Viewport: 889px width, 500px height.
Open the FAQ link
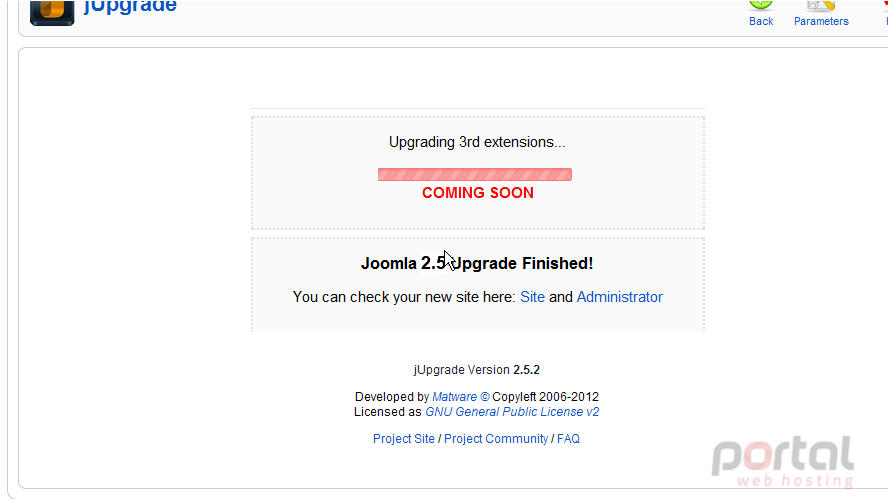click(x=569, y=439)
